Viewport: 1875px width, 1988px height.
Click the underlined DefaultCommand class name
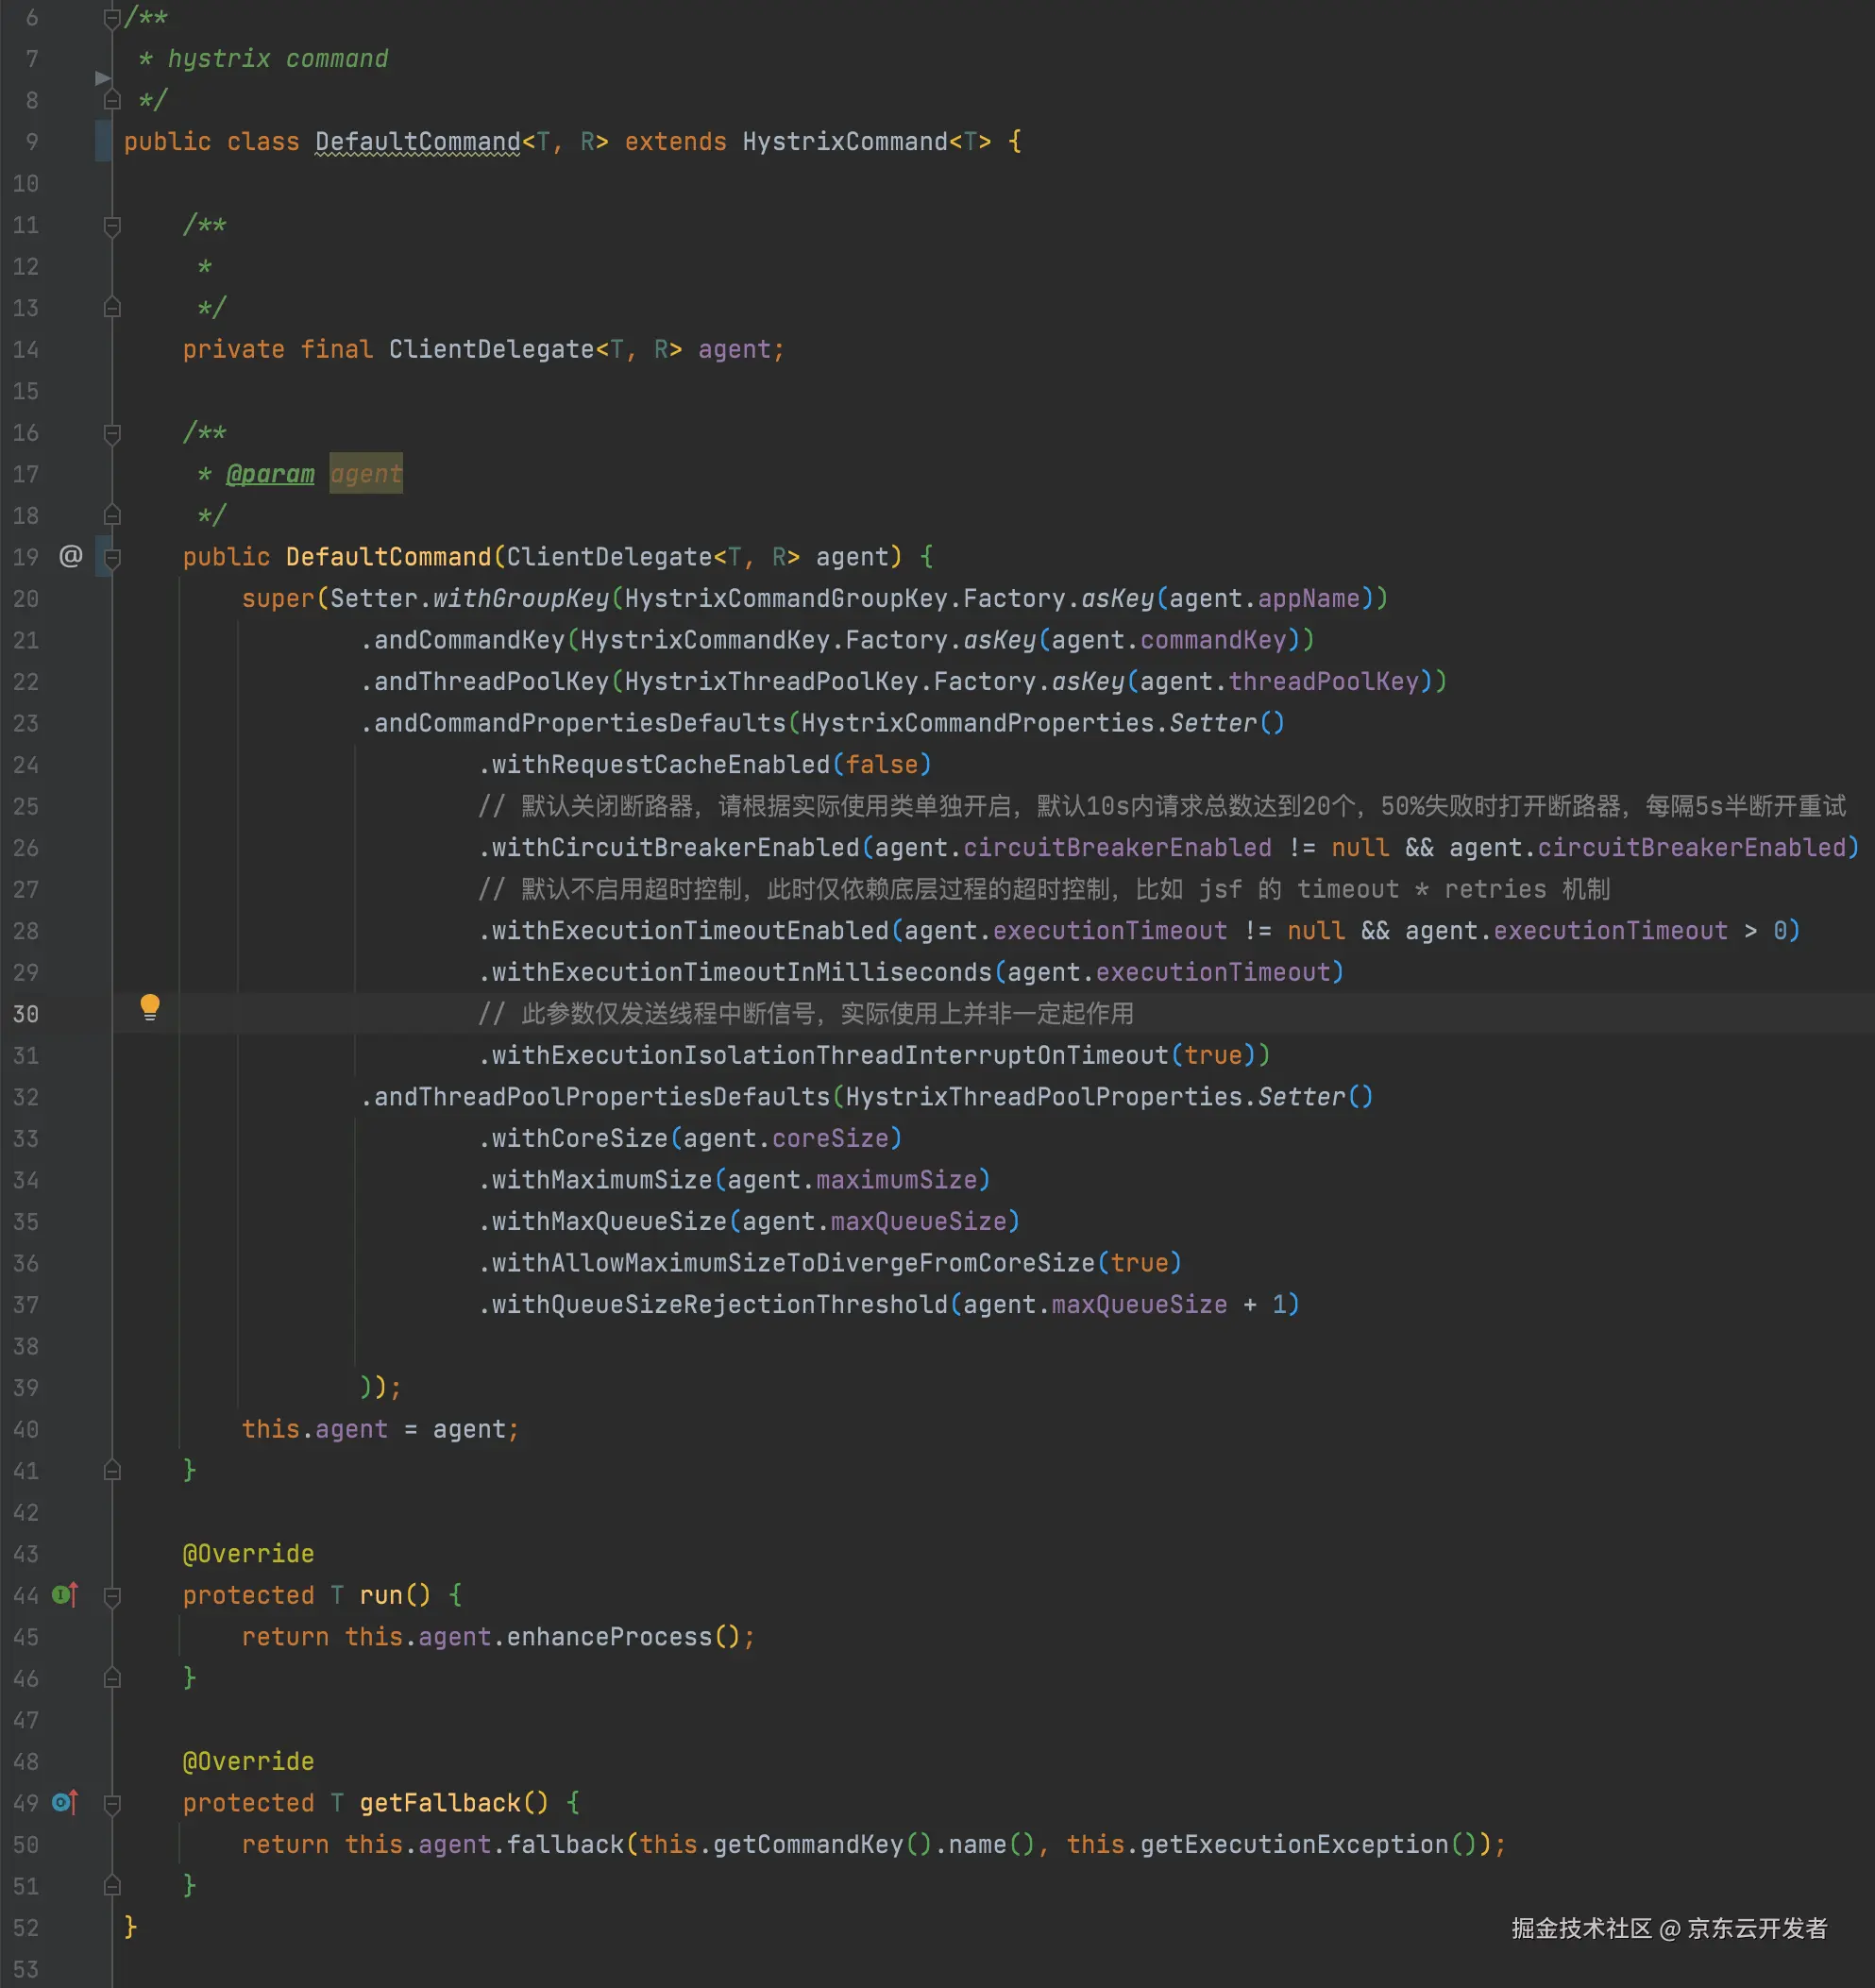point(417,142)
